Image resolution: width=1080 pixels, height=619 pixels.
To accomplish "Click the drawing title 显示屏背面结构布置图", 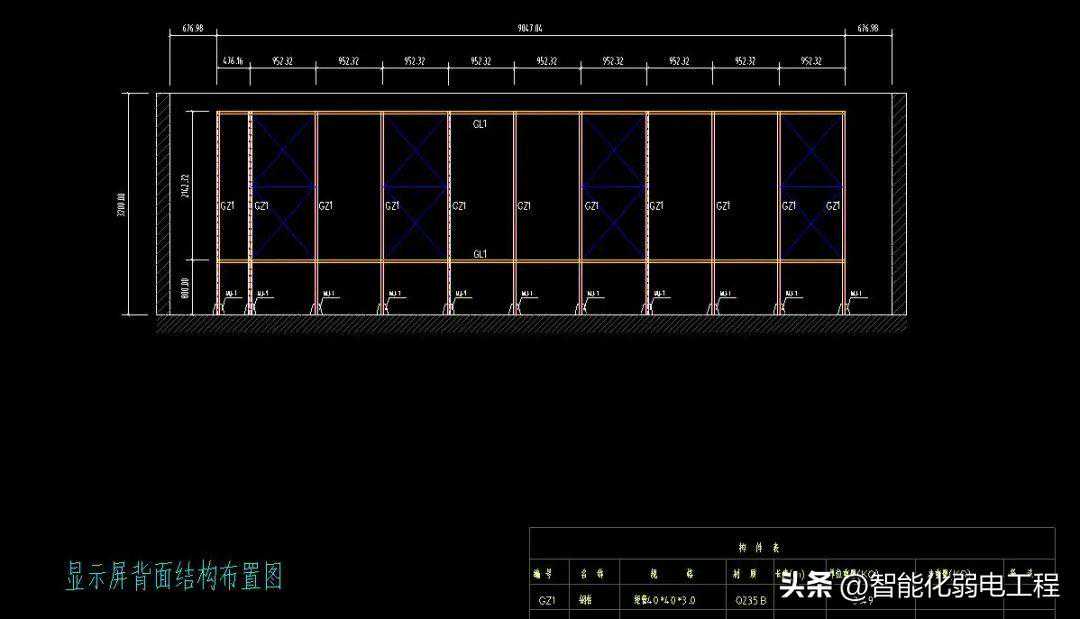I will [175, 576].
